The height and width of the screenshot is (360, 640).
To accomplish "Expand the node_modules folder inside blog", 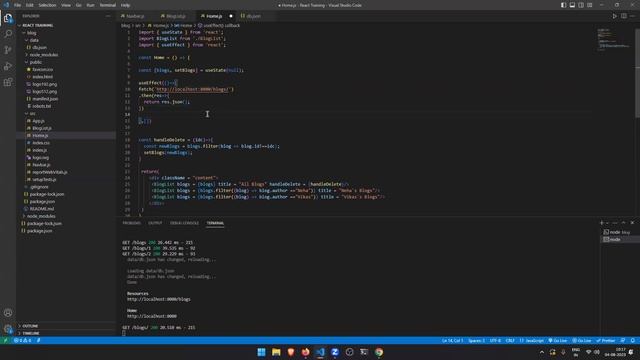I will tap(43, 55).
